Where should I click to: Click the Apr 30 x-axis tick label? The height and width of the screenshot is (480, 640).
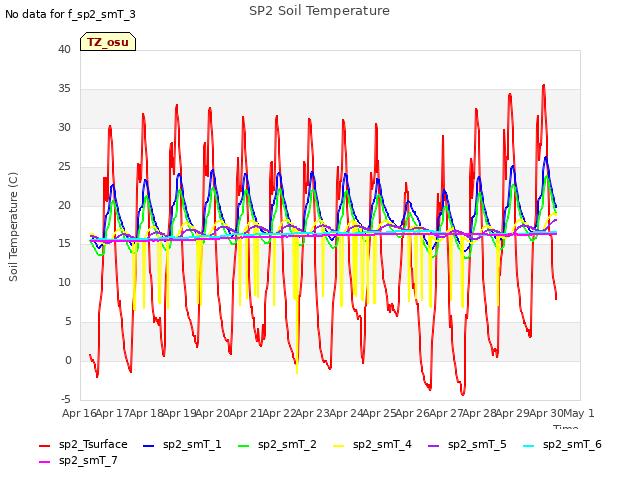coord(546,413)
